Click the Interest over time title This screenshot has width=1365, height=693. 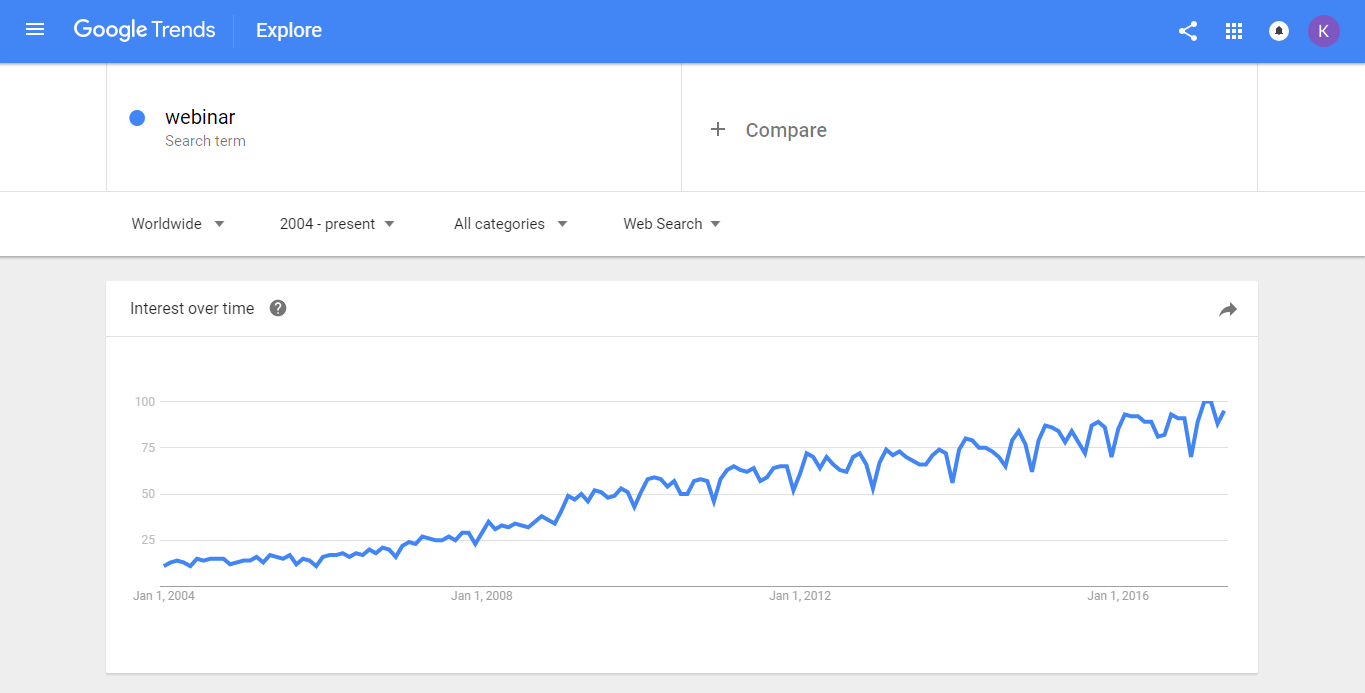point(192,308)
